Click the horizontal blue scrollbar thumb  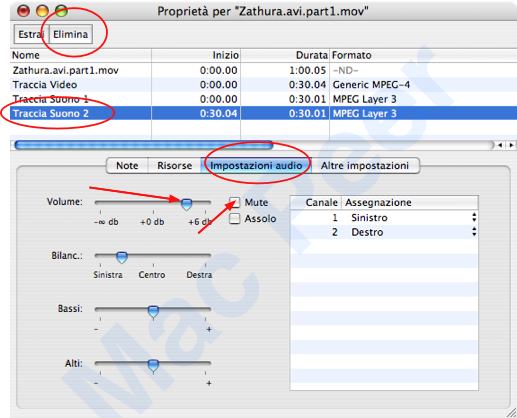(144, 145)
